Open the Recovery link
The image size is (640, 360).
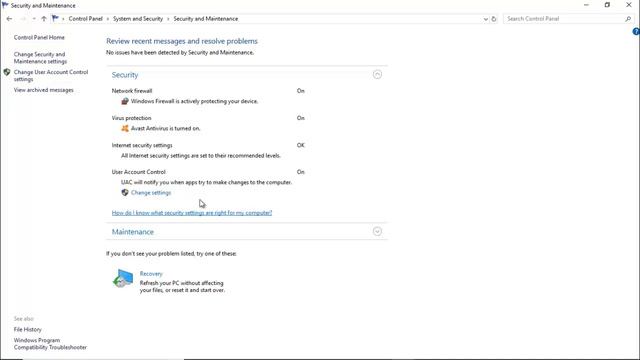pyautogui.click(x=151, y=273)
